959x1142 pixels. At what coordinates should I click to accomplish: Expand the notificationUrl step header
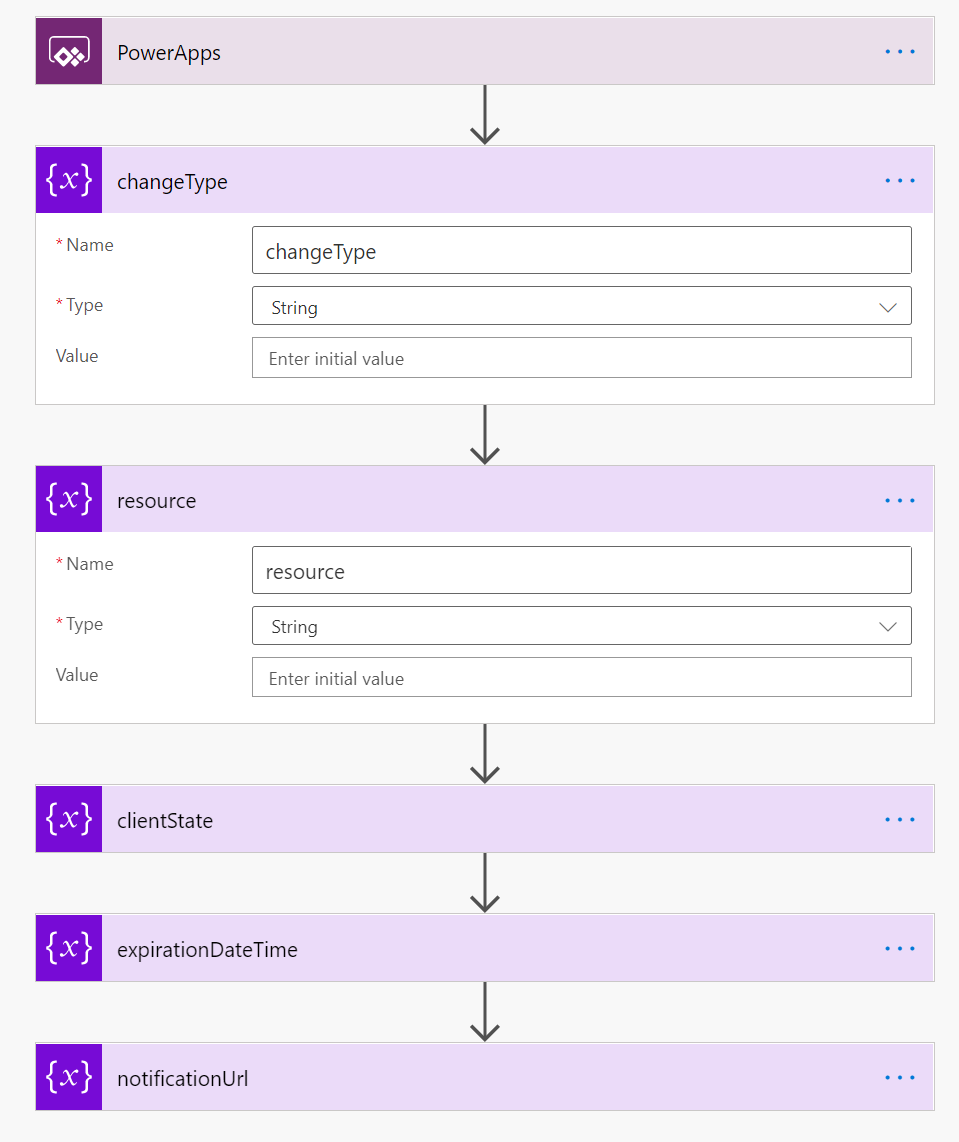(485, 1076)
